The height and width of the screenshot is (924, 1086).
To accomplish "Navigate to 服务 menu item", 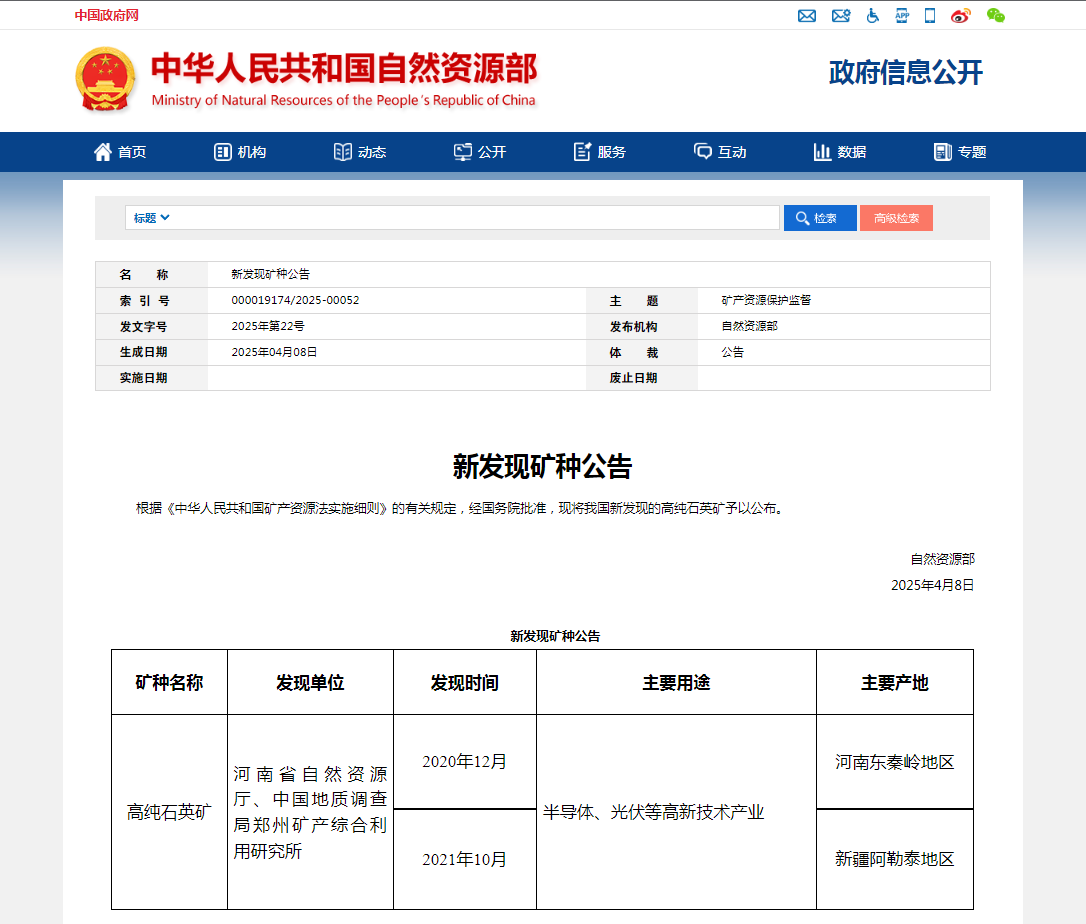I will (600, 152).
